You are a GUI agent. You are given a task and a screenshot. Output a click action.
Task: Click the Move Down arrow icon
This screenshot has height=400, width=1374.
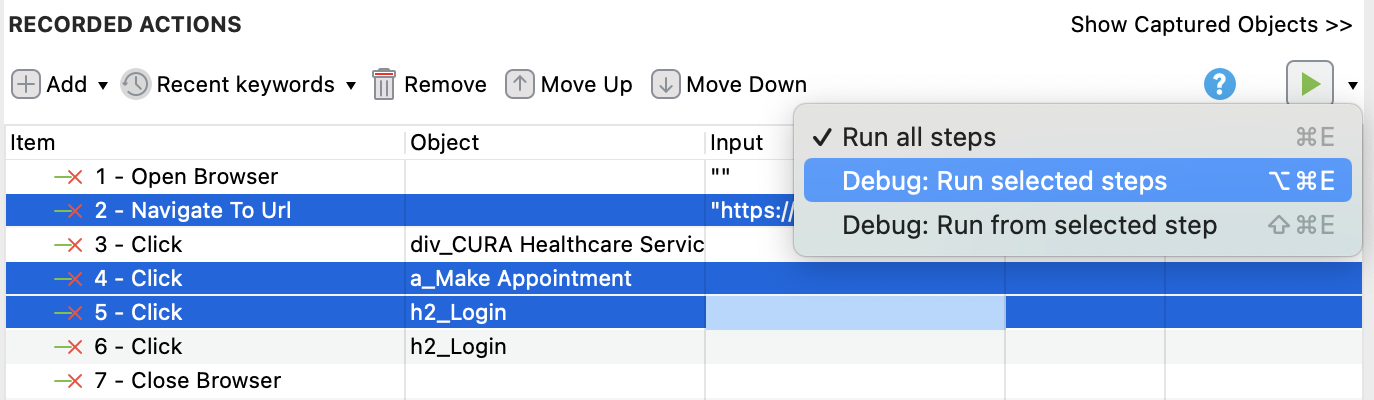coord(665,85)
